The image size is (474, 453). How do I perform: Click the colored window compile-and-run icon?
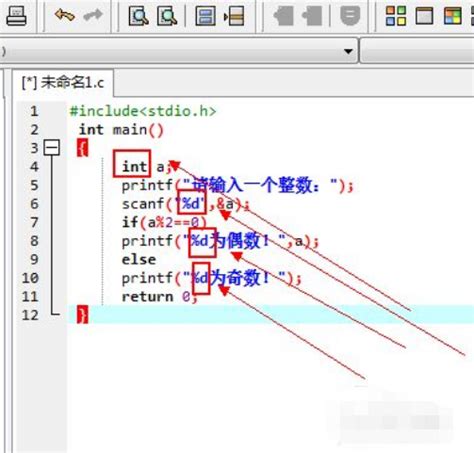tap(453, 16)
